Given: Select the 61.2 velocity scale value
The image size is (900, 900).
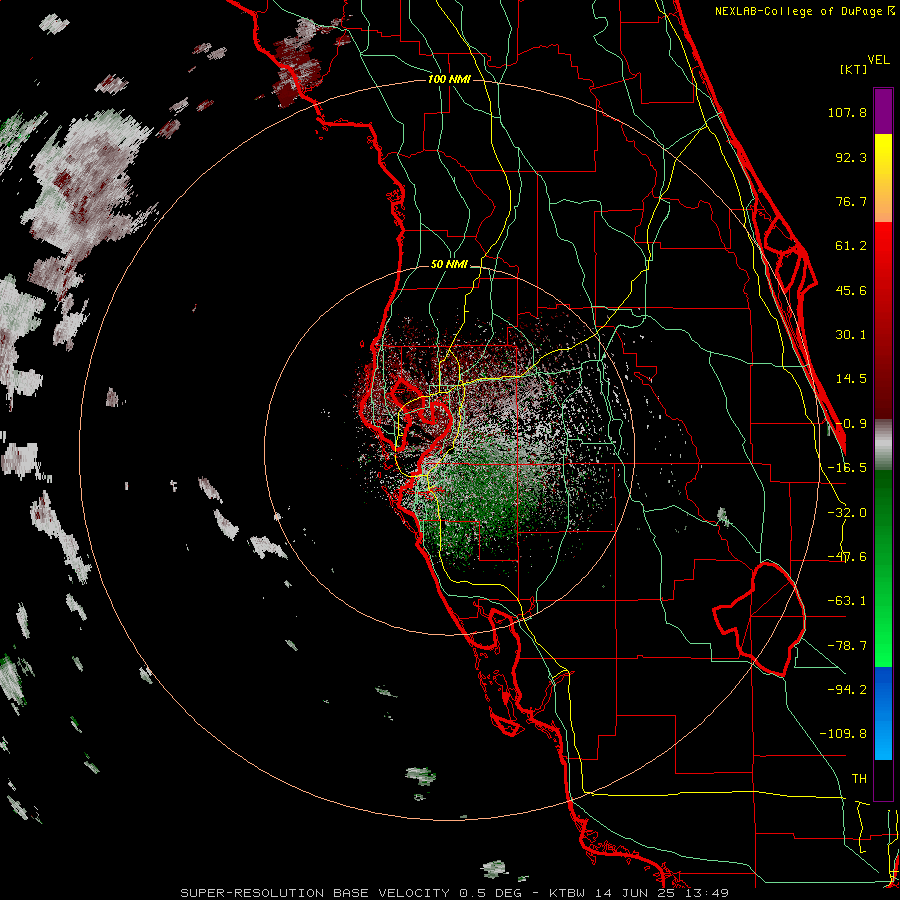Looking at the screenshot, I should pos(851,246).
